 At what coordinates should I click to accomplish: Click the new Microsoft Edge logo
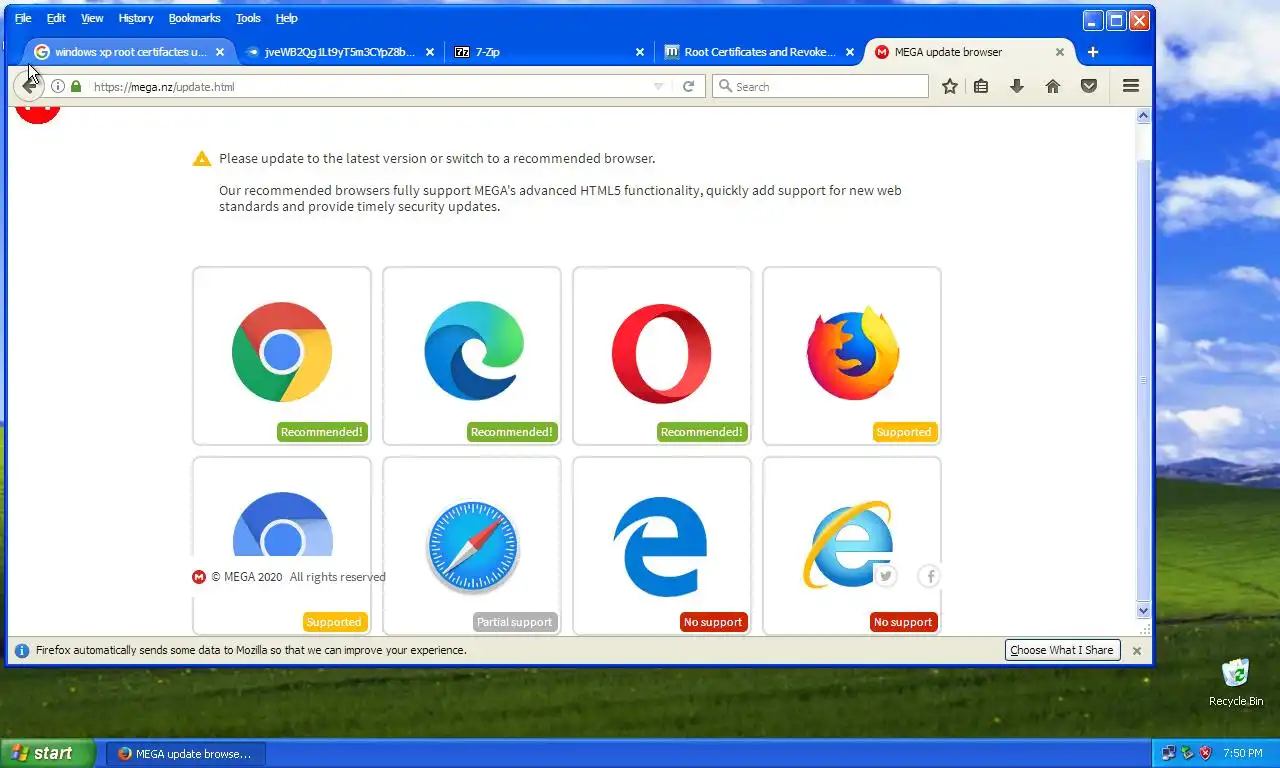click(473, 351)
